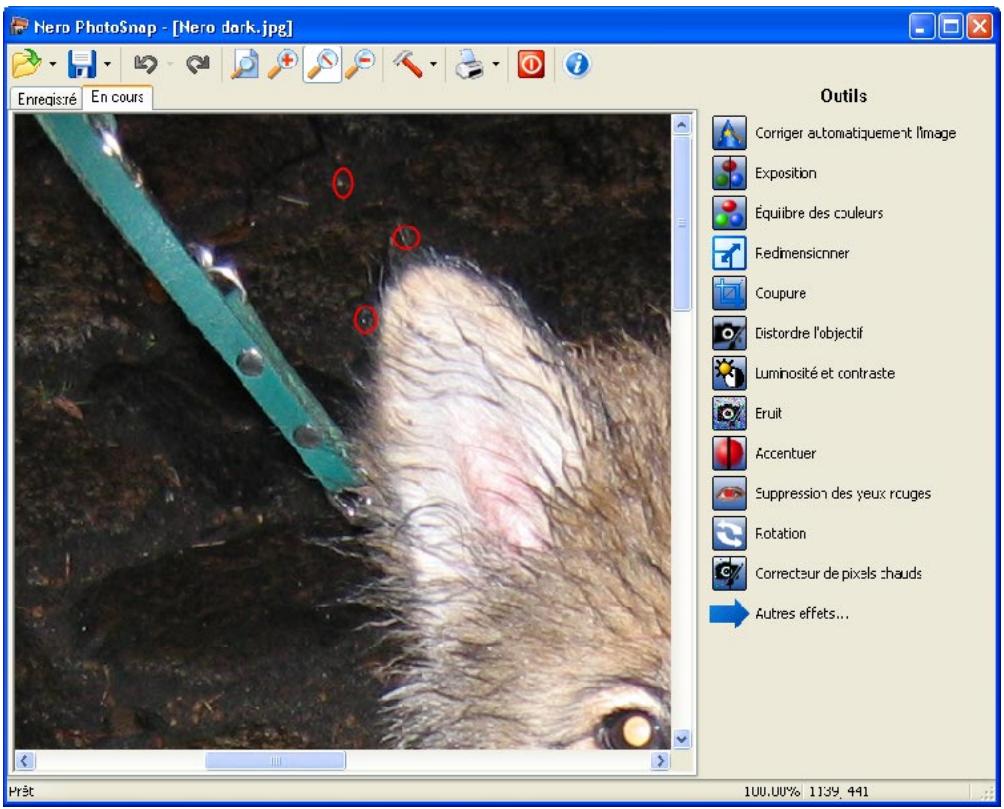Click the Autres effets... label
Viewport: 1004px width, 809px height.
(802, 613)
